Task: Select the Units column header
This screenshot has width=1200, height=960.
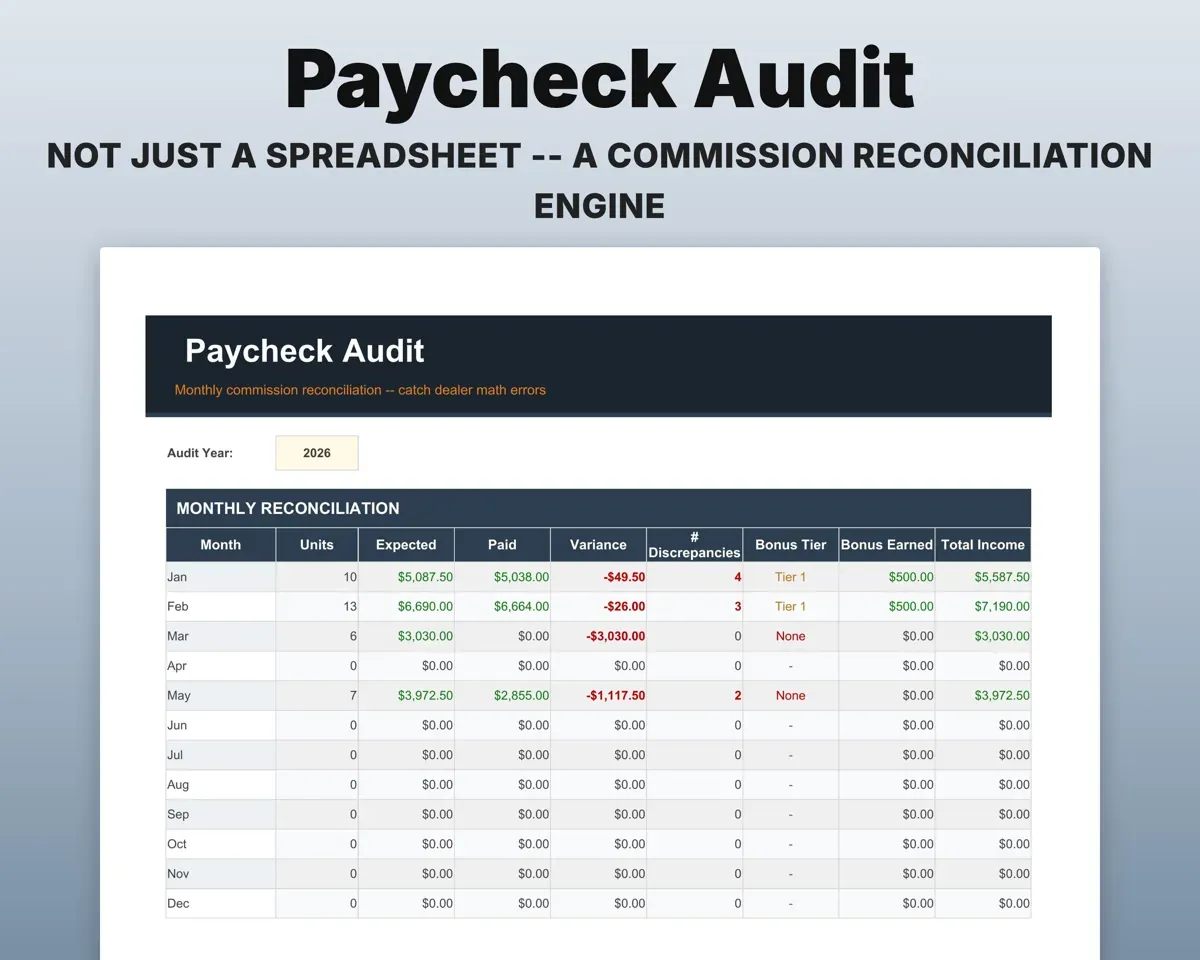Action: coord(317,545)
